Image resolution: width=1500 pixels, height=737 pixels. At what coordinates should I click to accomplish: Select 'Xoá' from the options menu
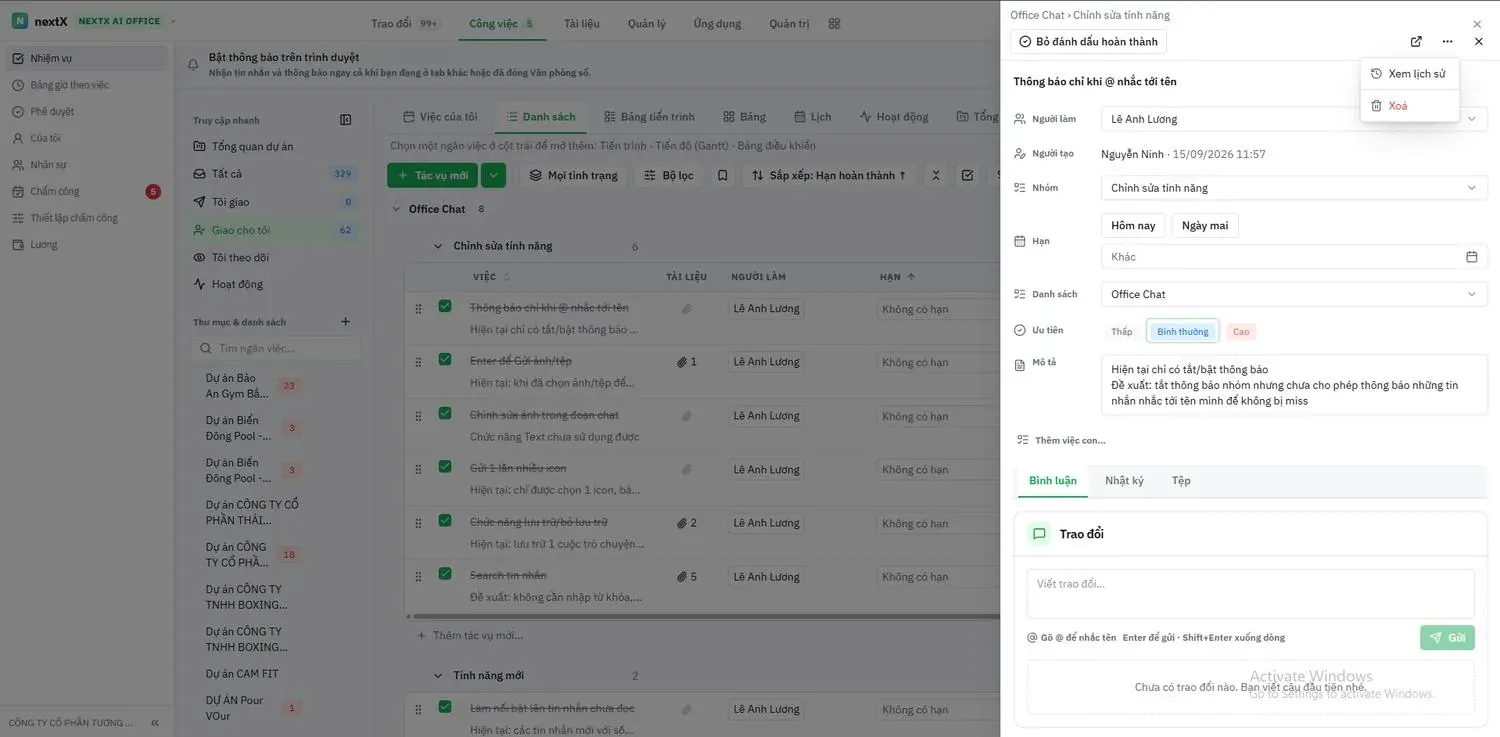[x=1409, y=106]
